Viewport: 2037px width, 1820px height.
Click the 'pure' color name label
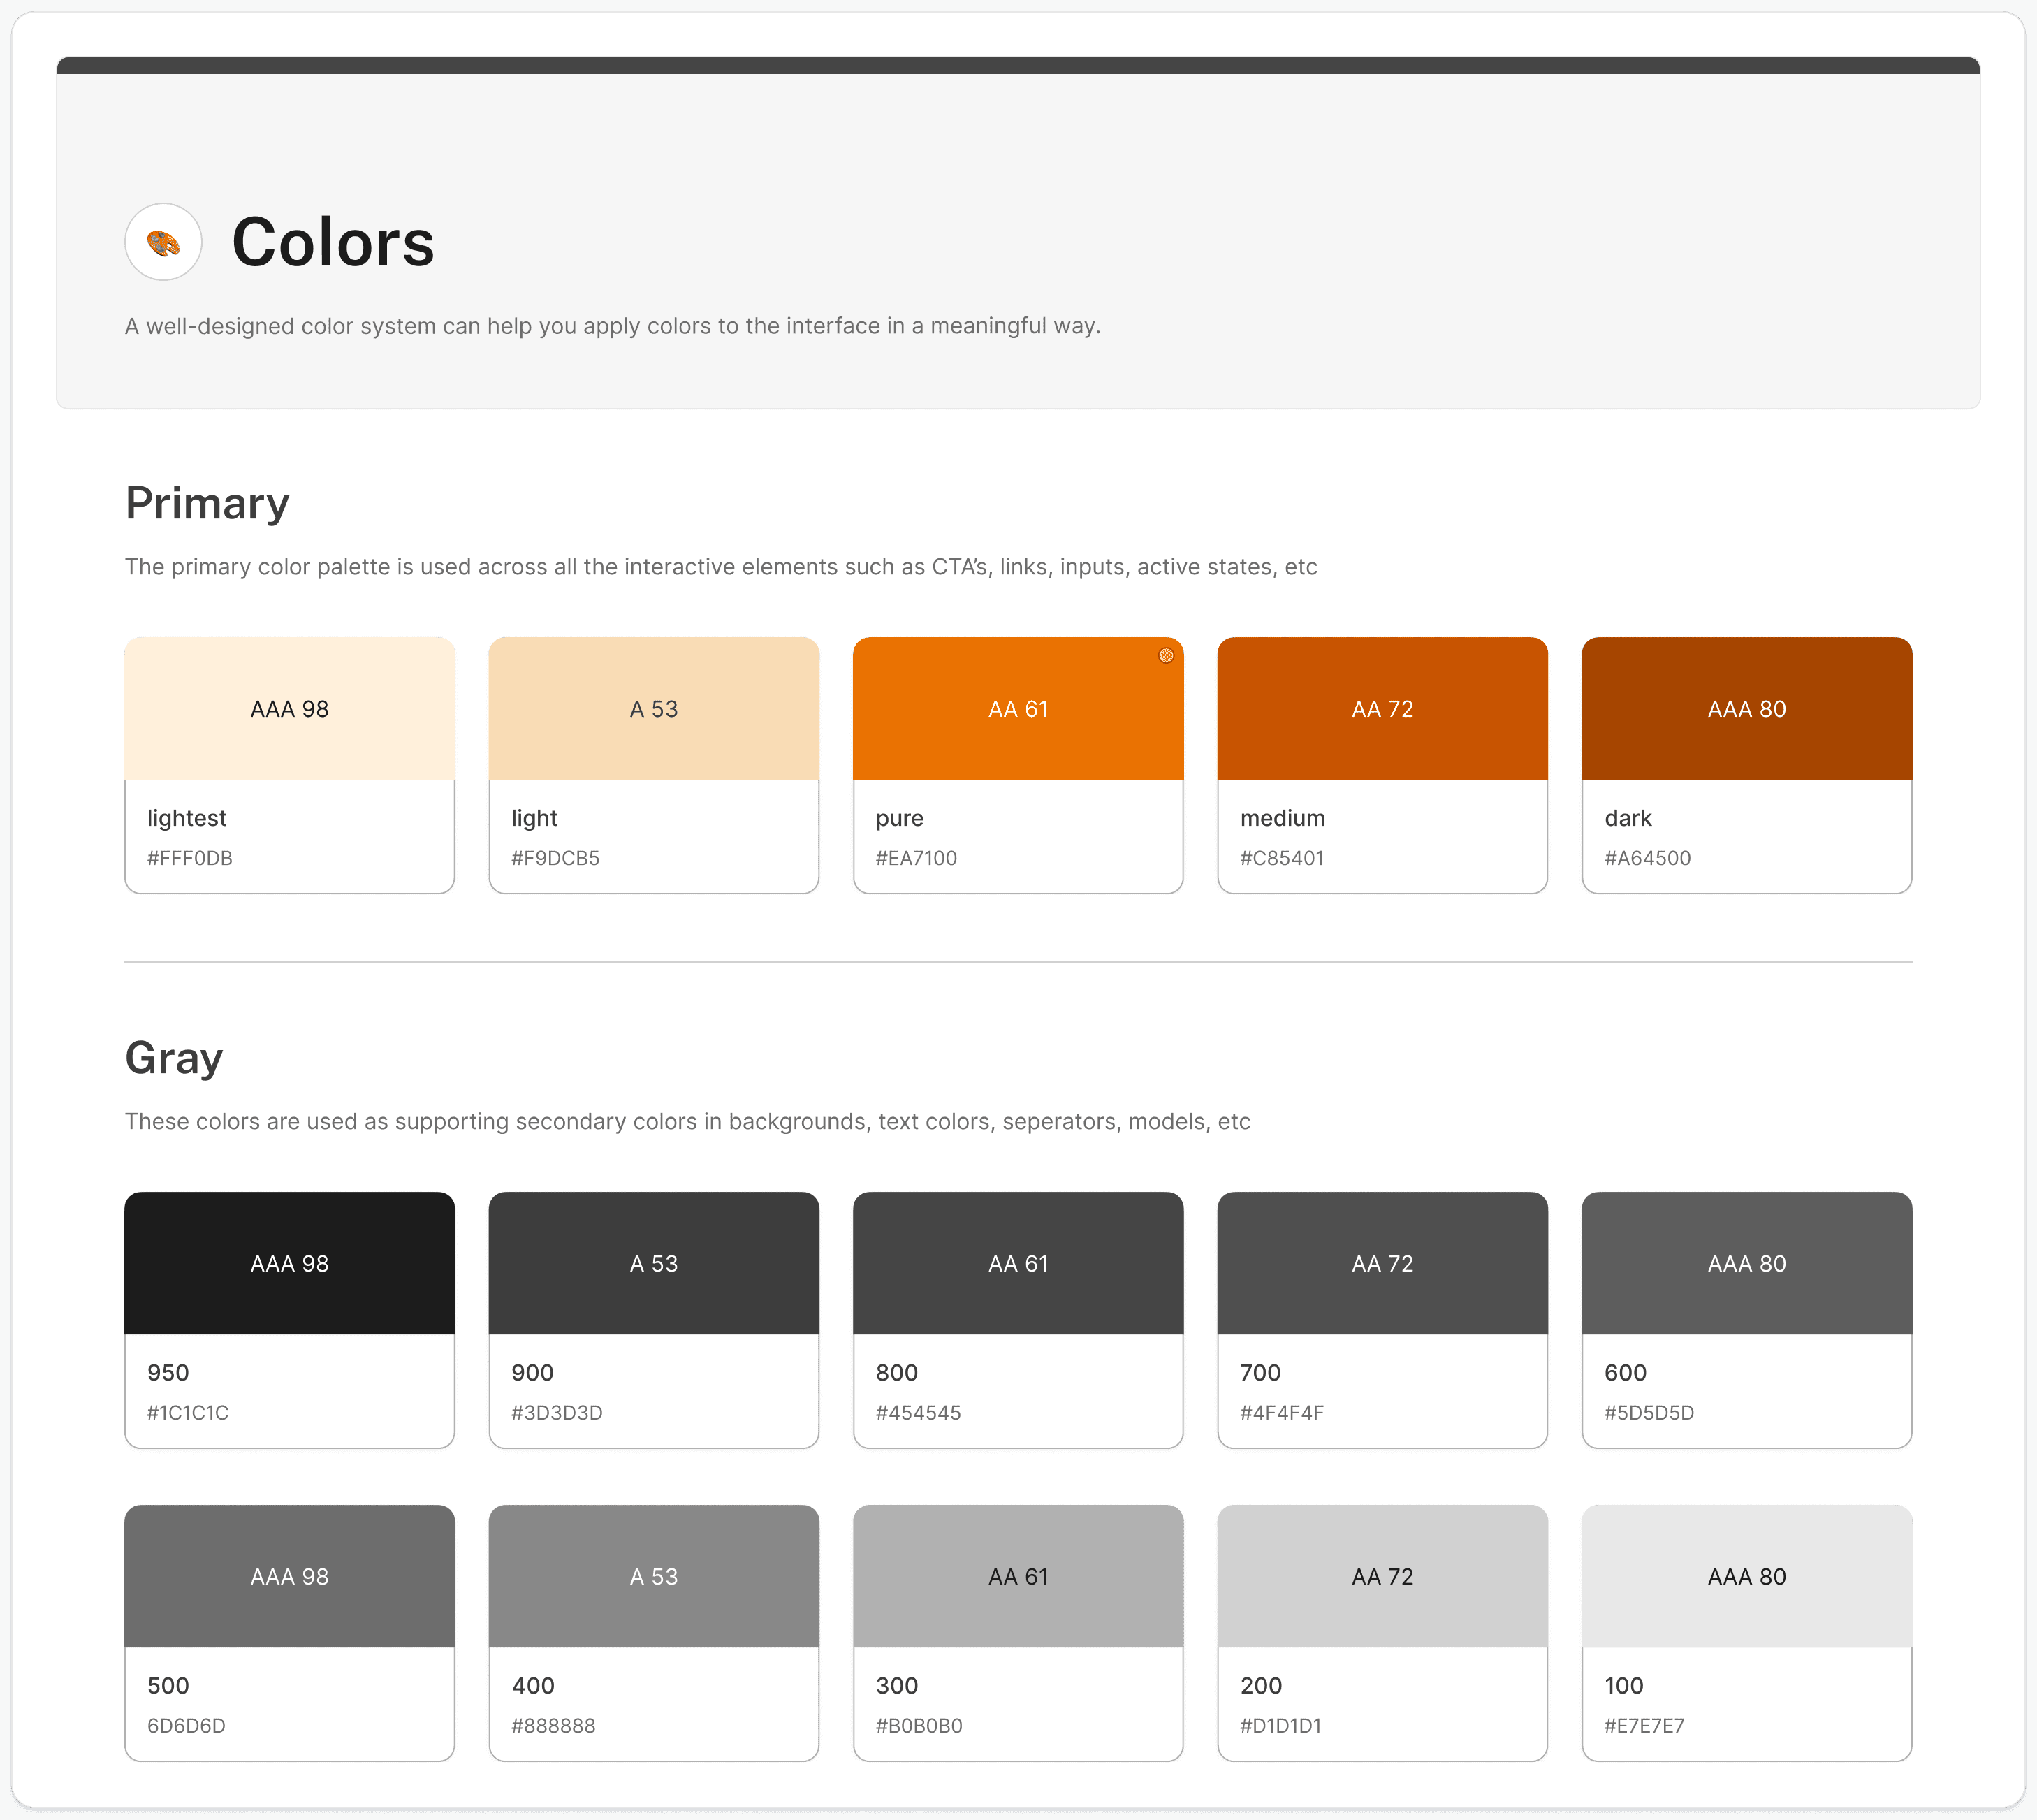[899, 819]
